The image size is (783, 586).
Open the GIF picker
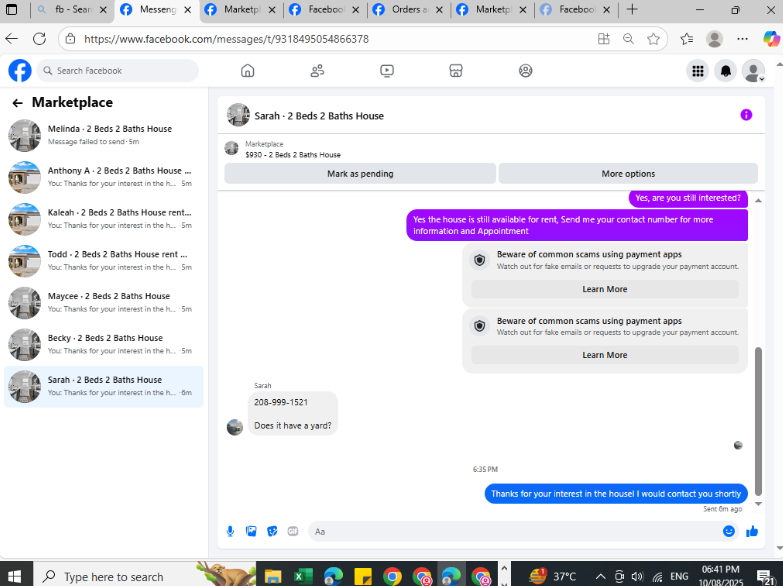(x=293, y=531)
